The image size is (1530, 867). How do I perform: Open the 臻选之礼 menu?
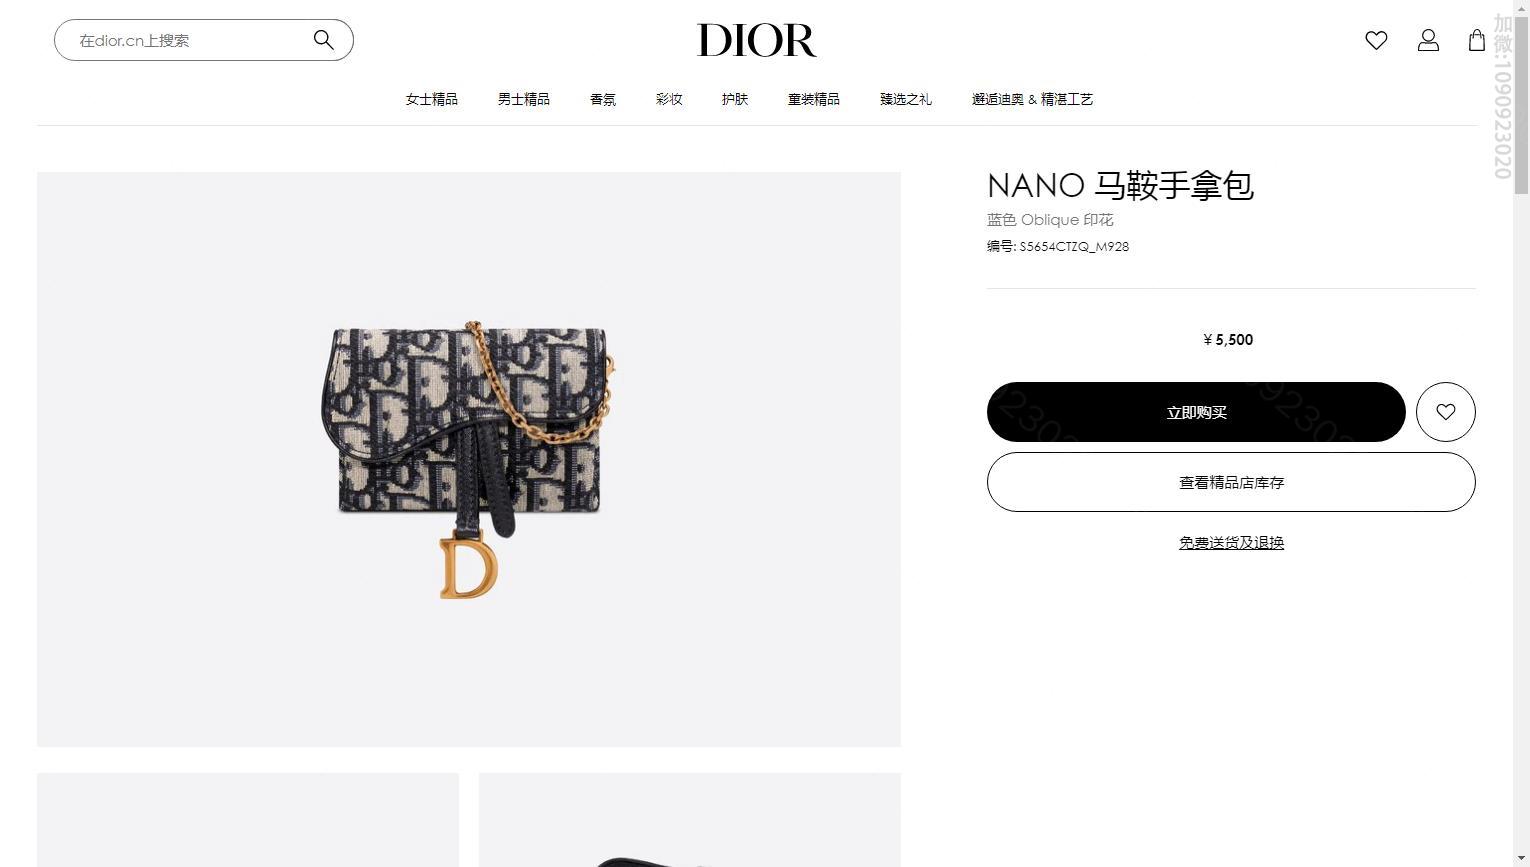click(x=906, y=99)
